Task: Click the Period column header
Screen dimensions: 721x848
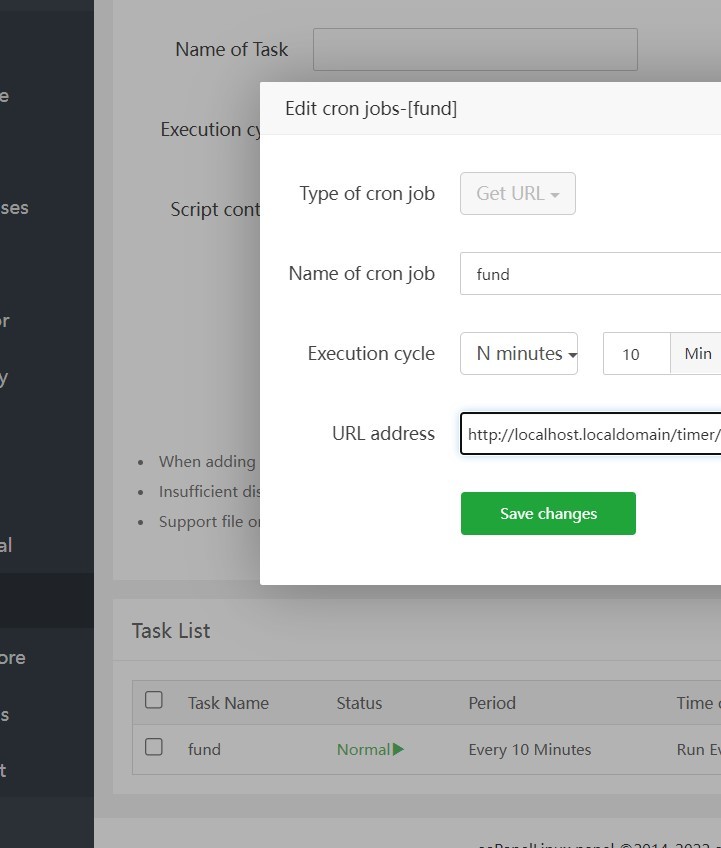Action: point(492,703)
